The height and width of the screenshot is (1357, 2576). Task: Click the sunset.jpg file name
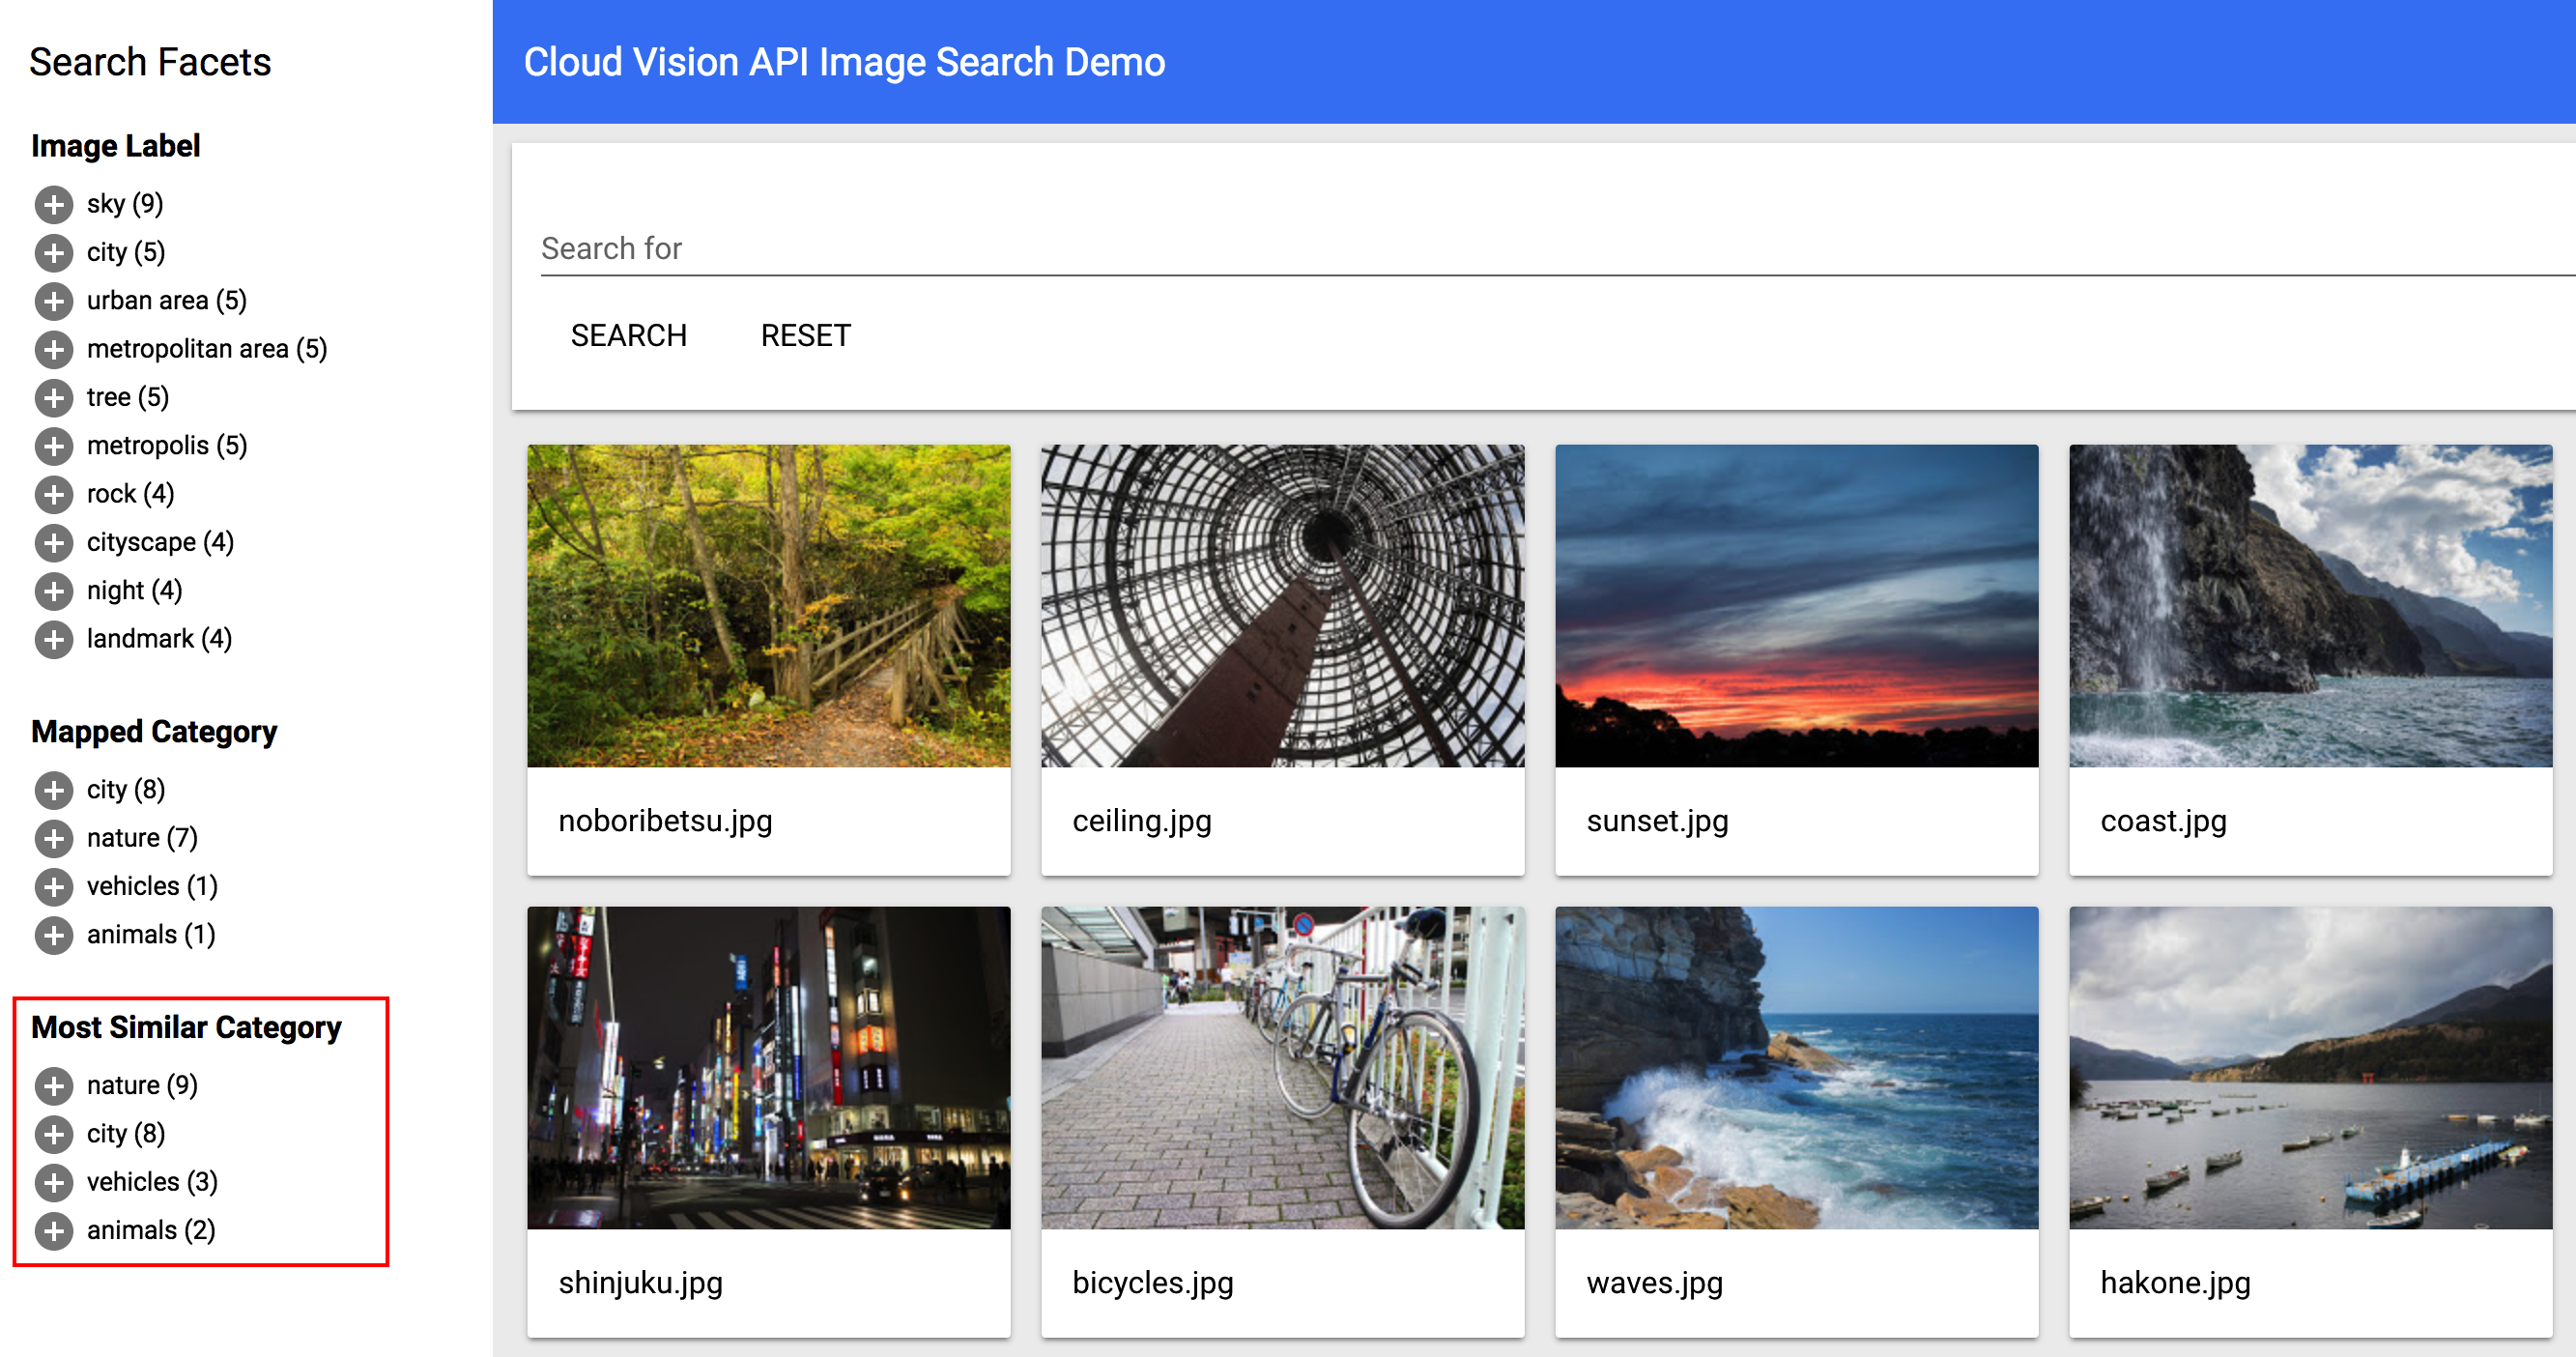click(x=1657, y=821)
